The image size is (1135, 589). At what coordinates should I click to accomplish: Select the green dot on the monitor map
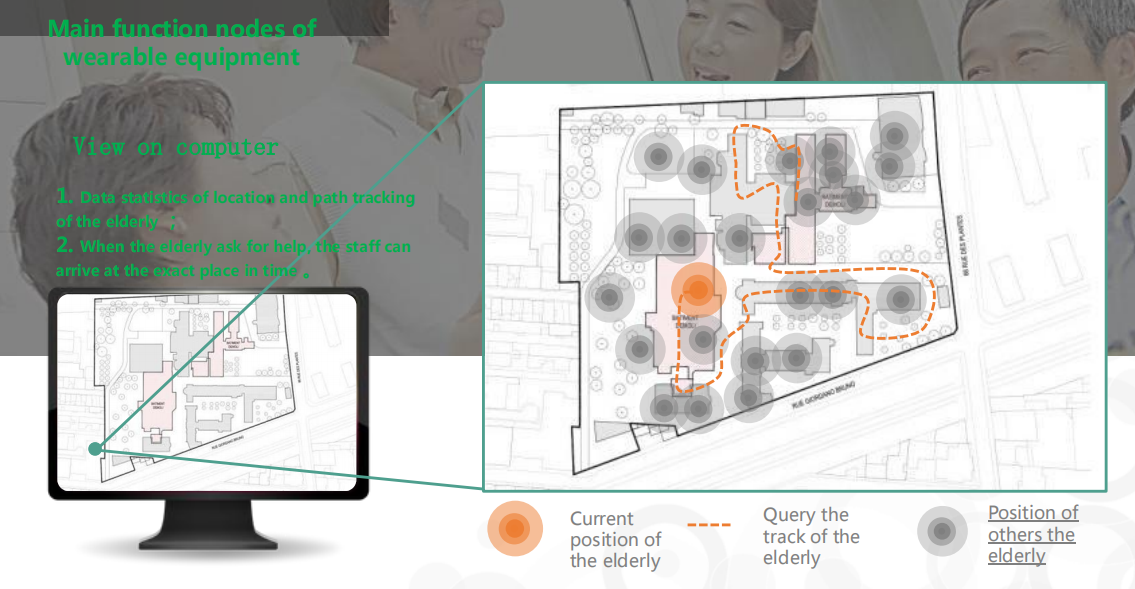click(x=95, y=449)
